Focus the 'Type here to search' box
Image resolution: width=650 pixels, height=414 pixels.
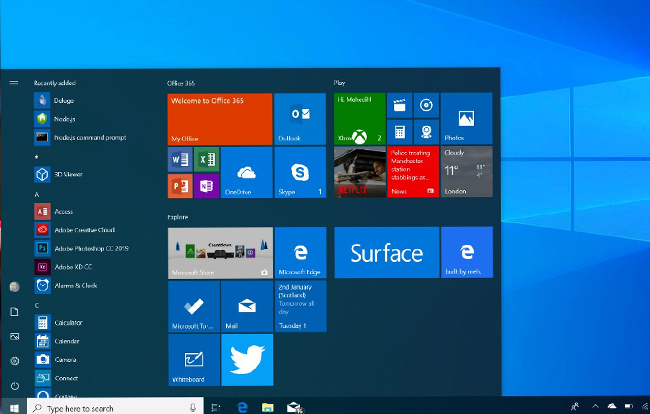[x=115, y=408]
